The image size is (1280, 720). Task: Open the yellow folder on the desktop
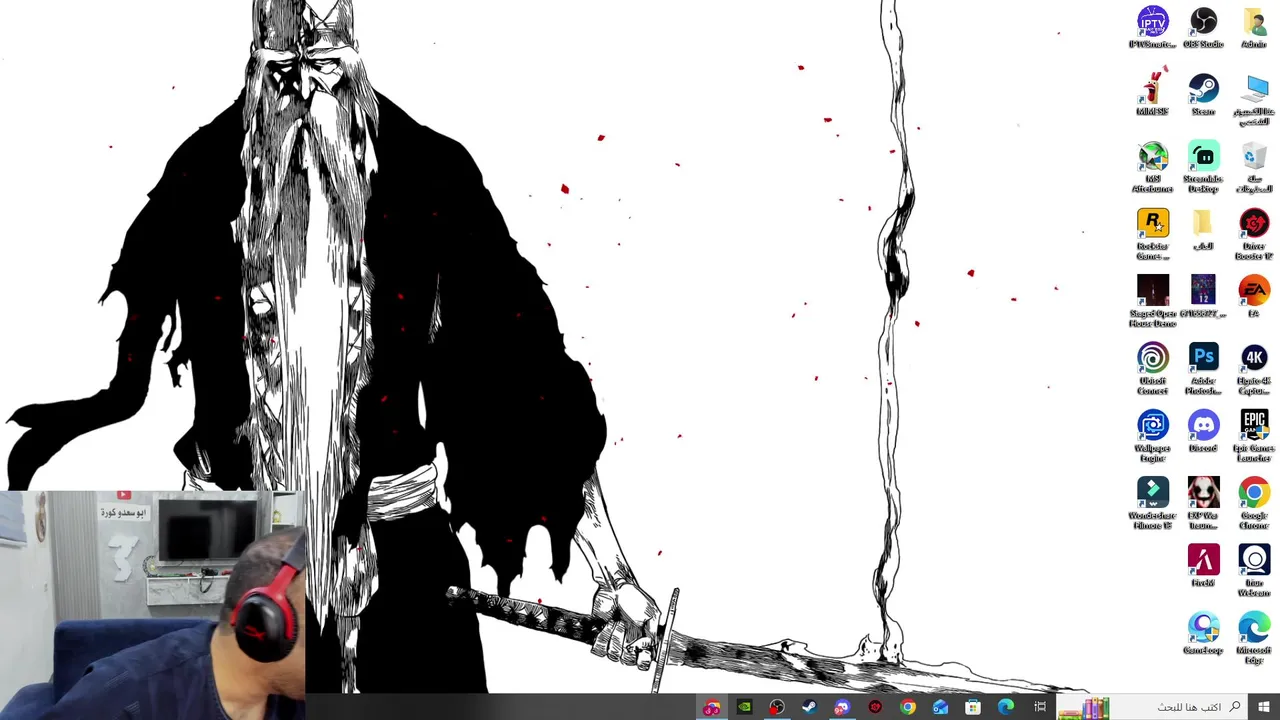(x=1203, y=229)
